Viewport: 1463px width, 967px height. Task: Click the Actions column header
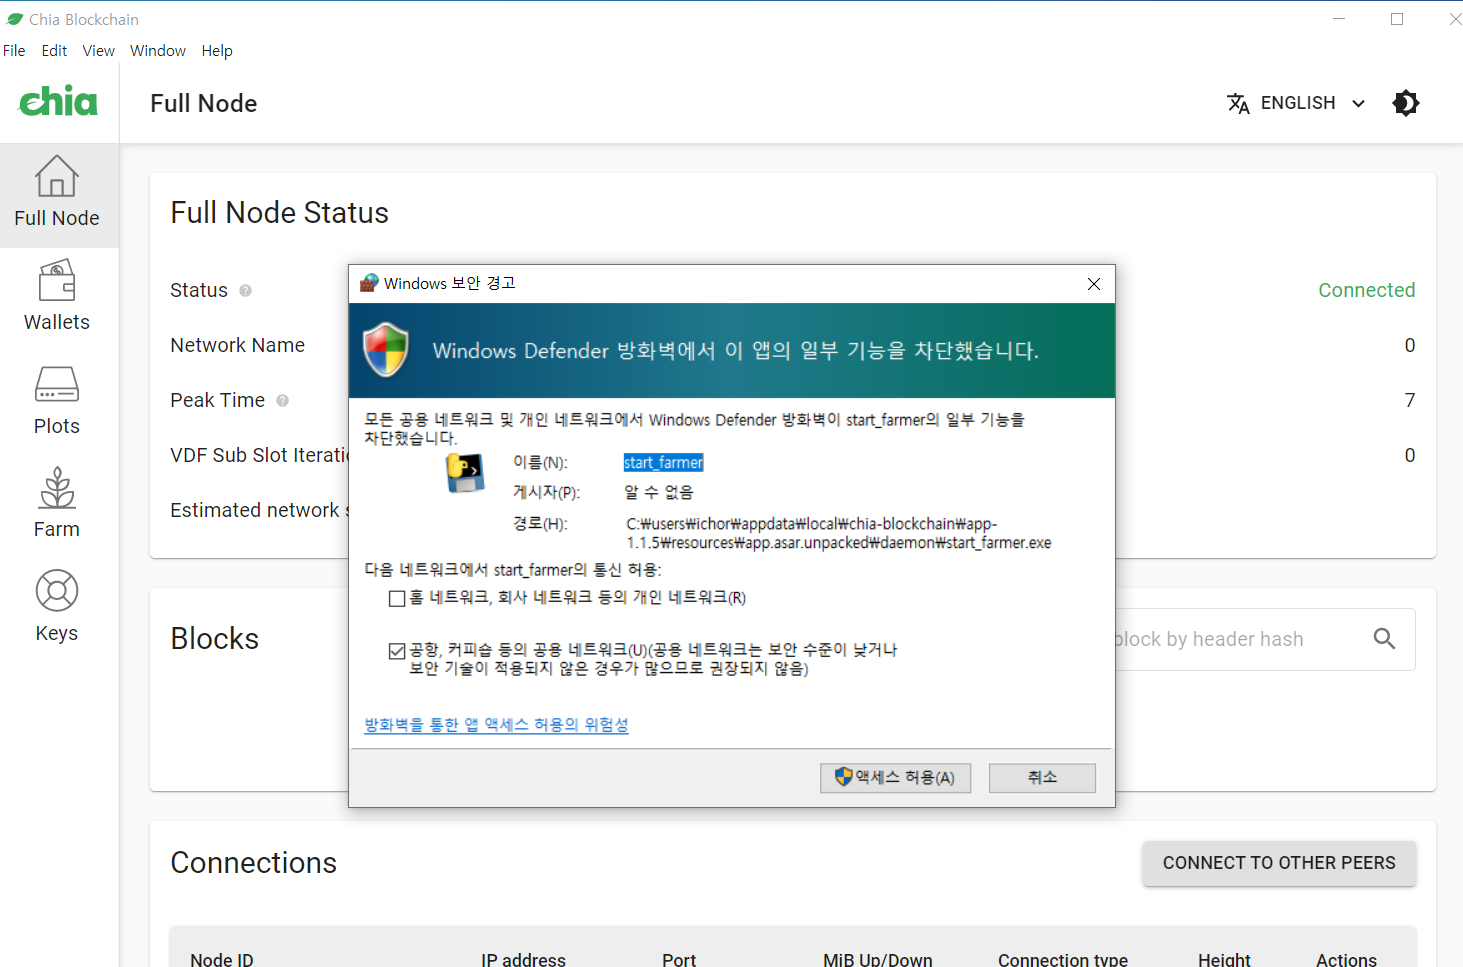1346,959
